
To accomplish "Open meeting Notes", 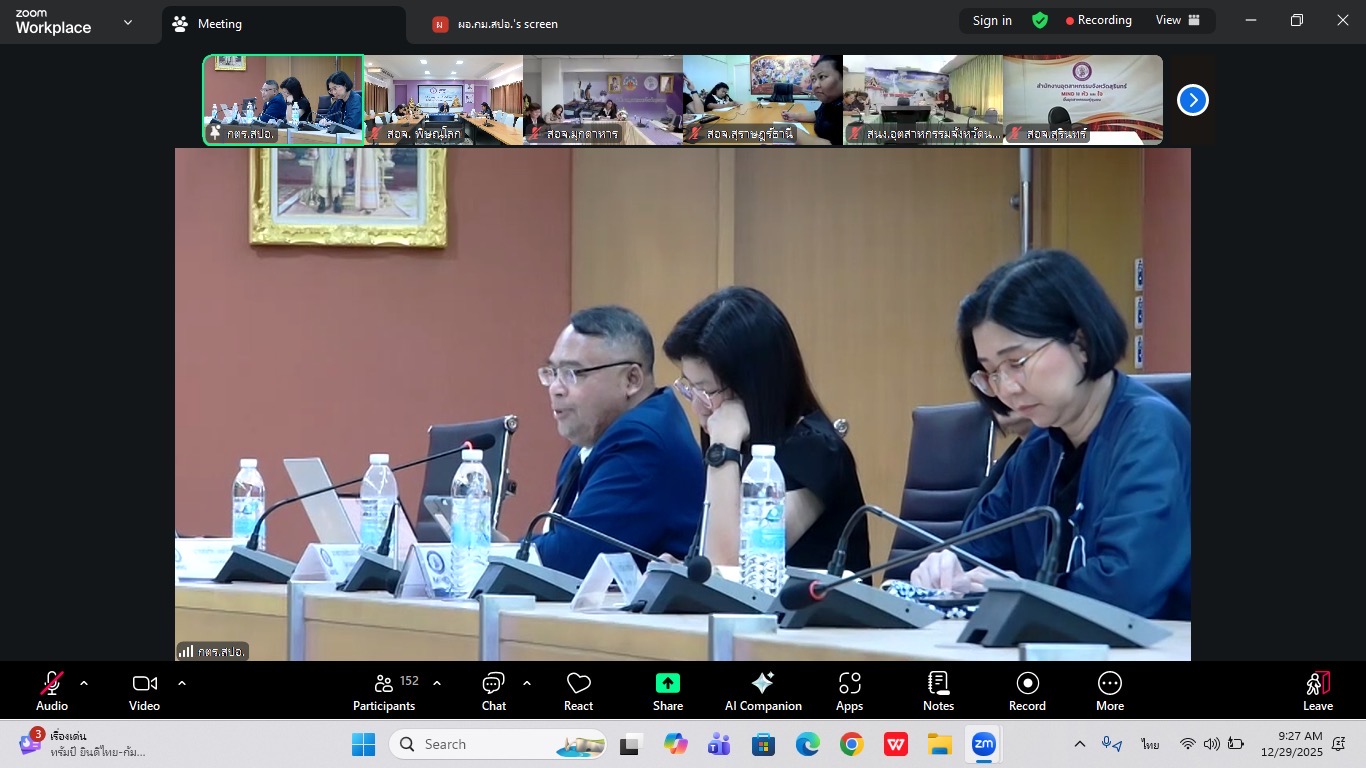I will point(938,691).
